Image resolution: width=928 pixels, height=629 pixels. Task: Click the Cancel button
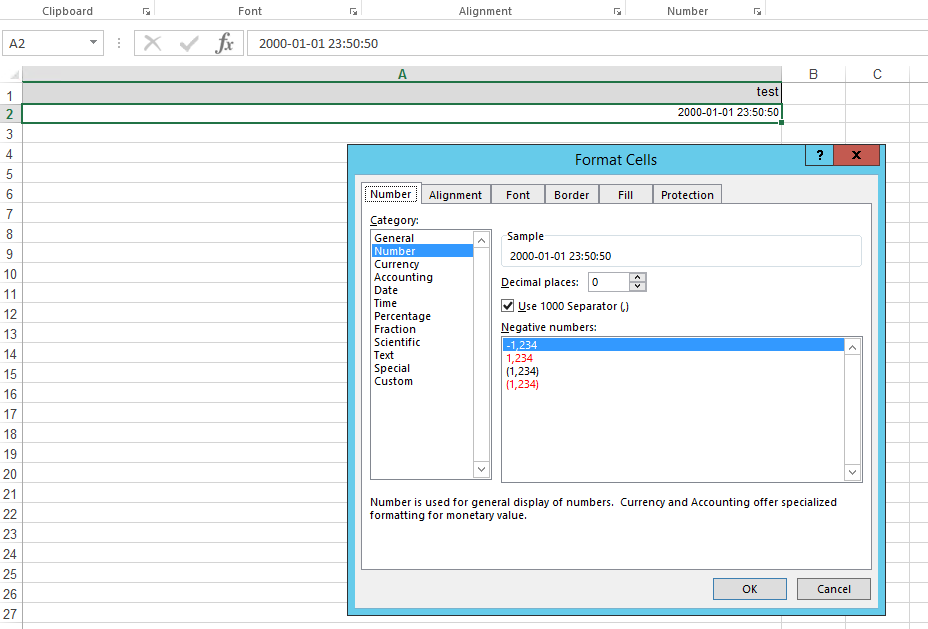[x=833, y=588]
